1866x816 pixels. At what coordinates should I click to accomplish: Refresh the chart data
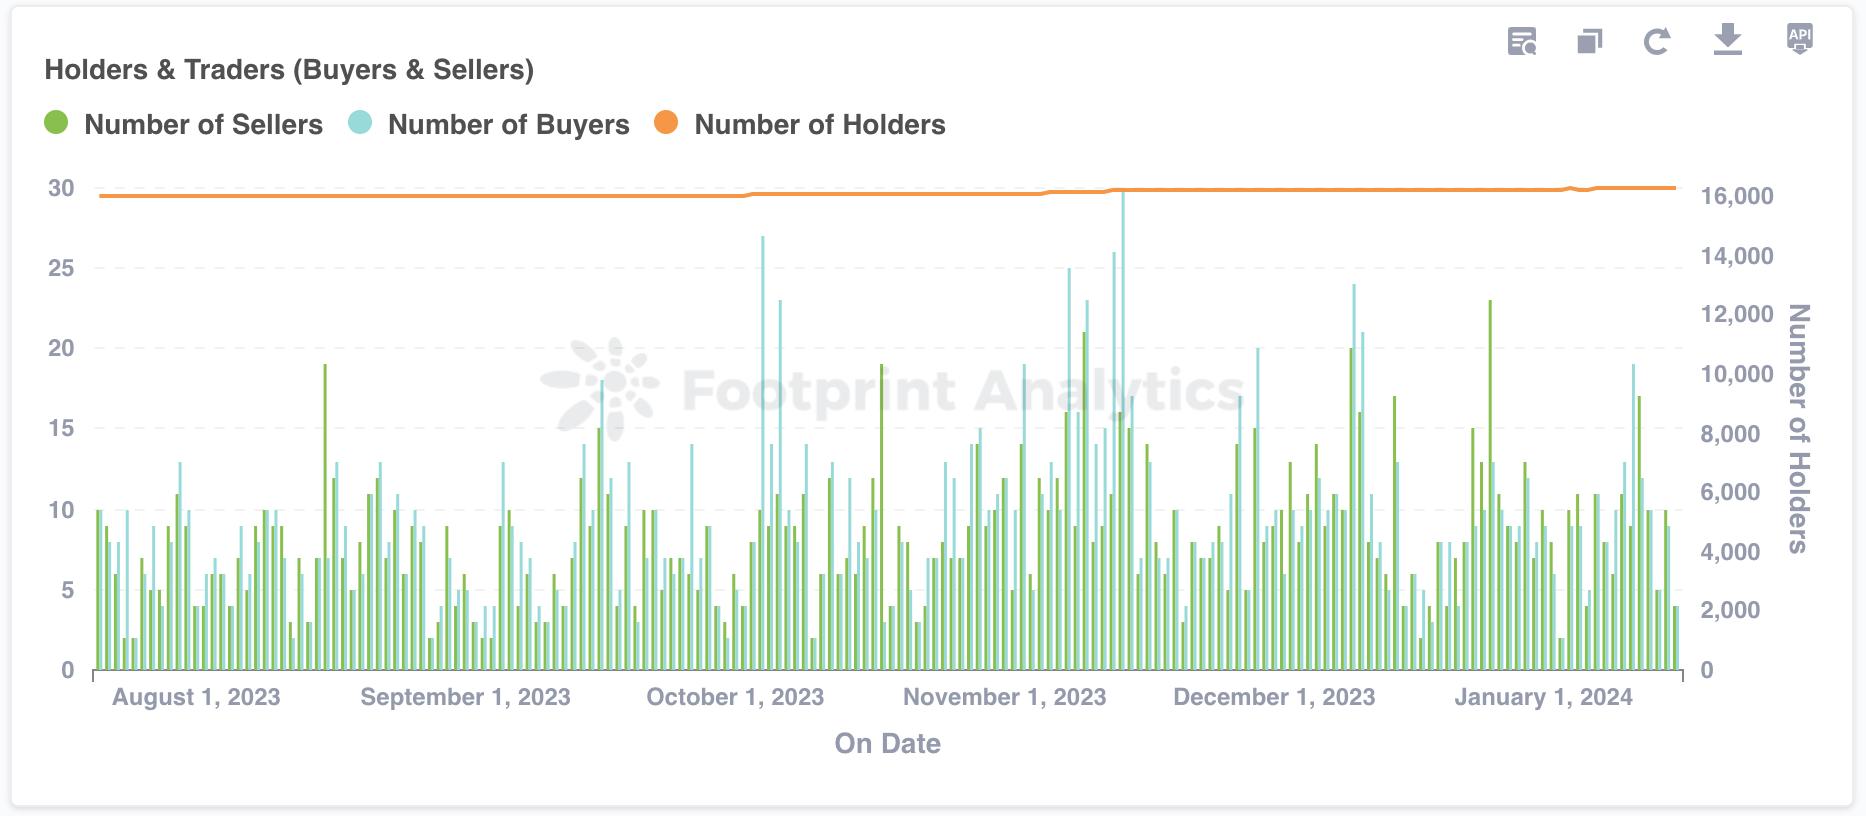1657,42
